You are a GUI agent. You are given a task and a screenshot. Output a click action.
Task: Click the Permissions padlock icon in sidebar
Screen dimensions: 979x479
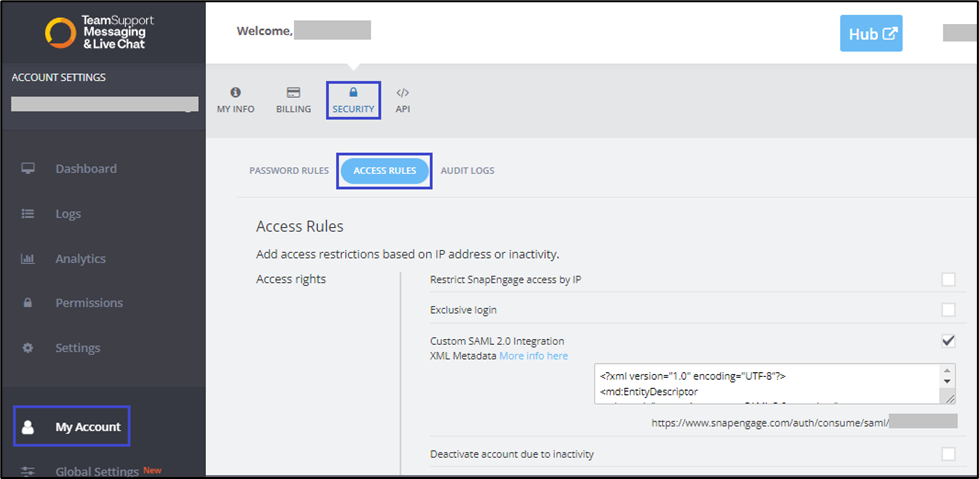click(28, 303)
